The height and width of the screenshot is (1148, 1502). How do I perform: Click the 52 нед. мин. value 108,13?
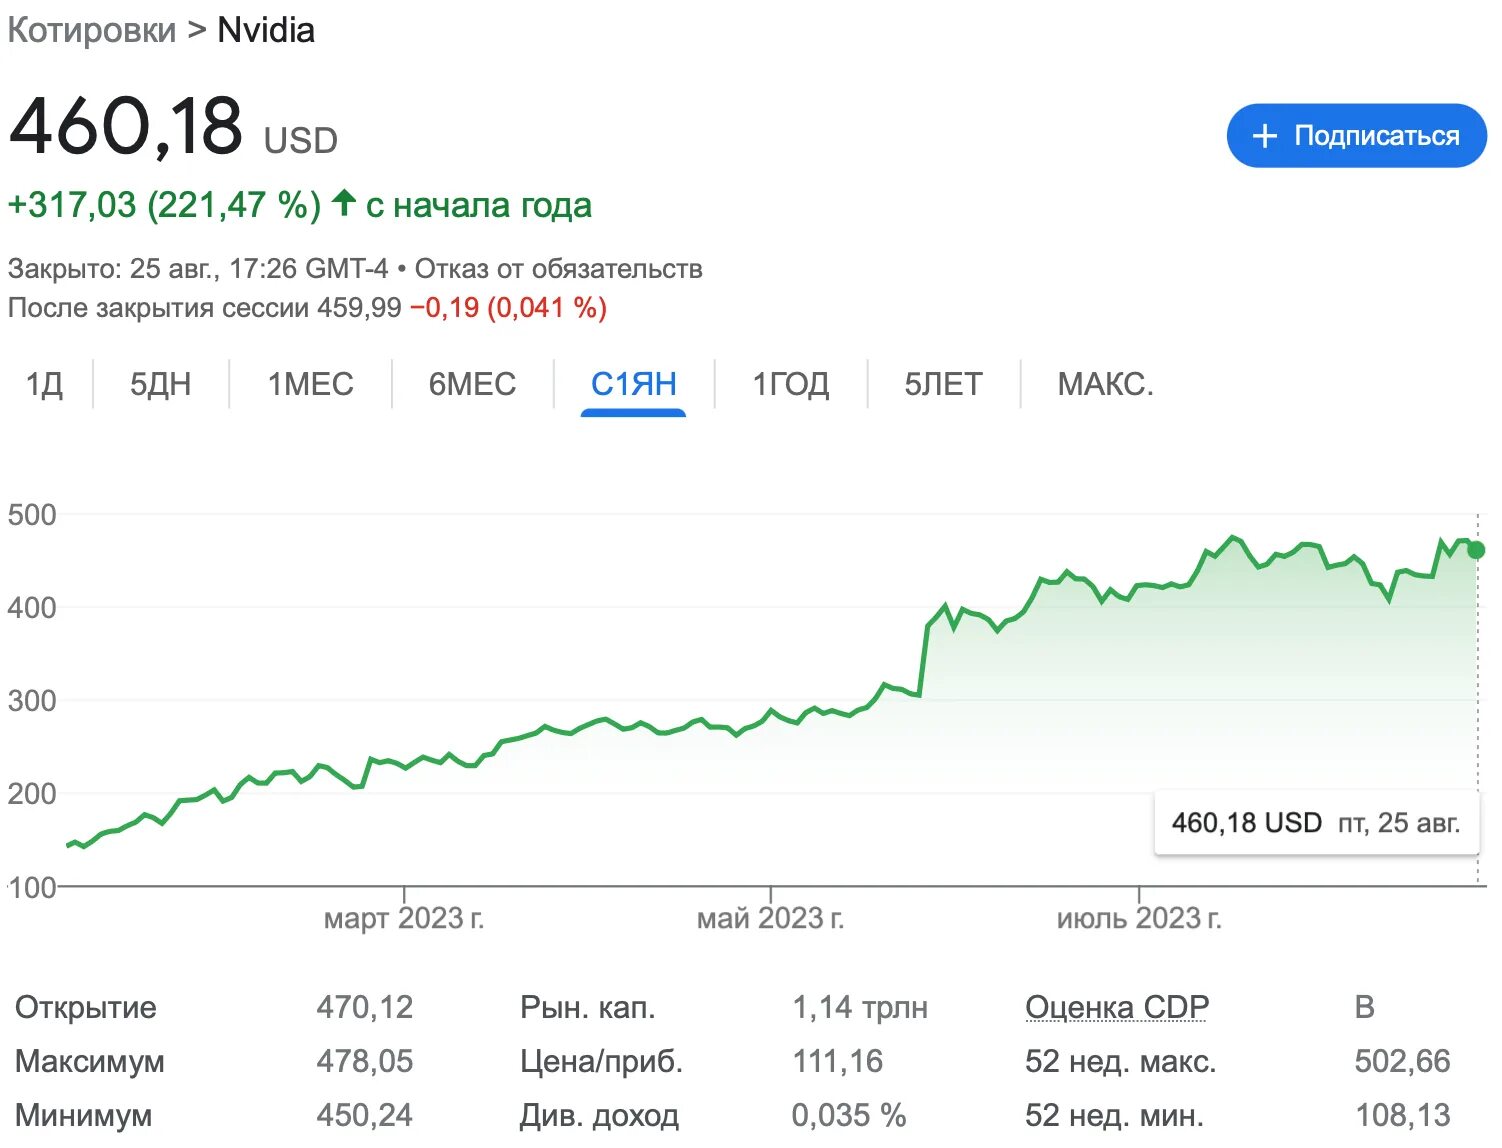click(x=1403, y=1115)
